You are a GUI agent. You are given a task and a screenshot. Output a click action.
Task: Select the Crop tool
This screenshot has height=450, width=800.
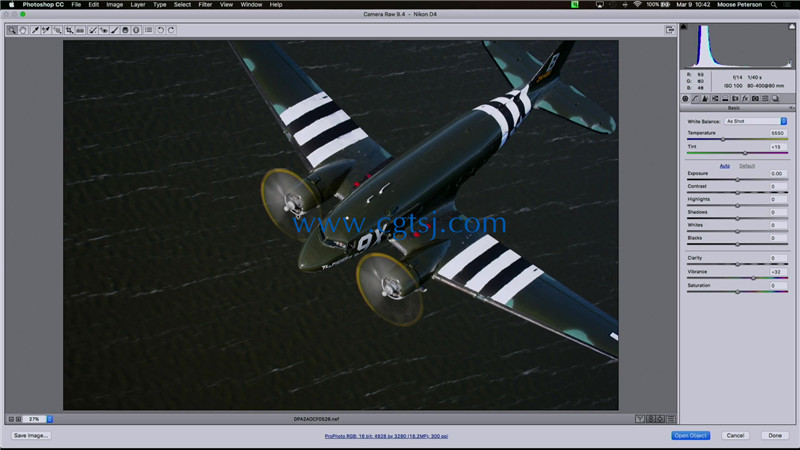[x=69, y=30]
